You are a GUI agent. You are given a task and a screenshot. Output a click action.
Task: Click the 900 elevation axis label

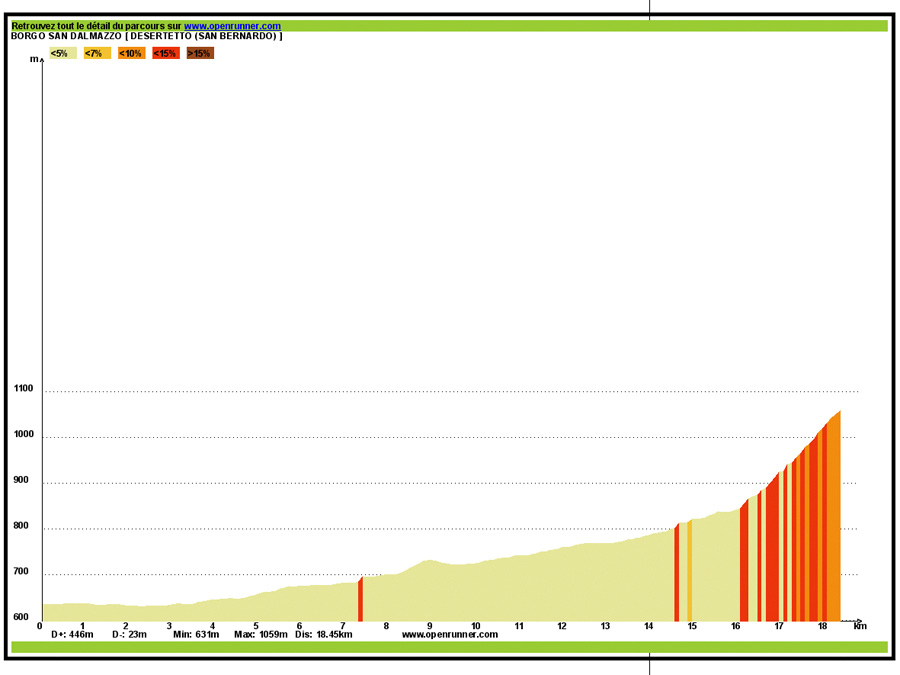click(x=21, y=480)
